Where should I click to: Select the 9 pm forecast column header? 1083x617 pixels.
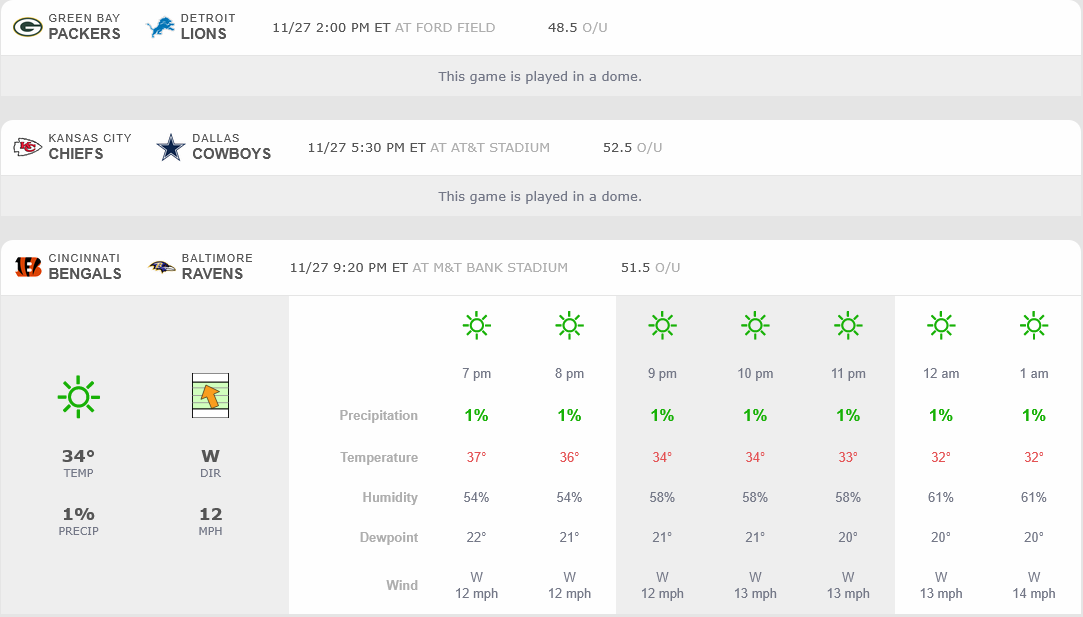pos(662,373)
